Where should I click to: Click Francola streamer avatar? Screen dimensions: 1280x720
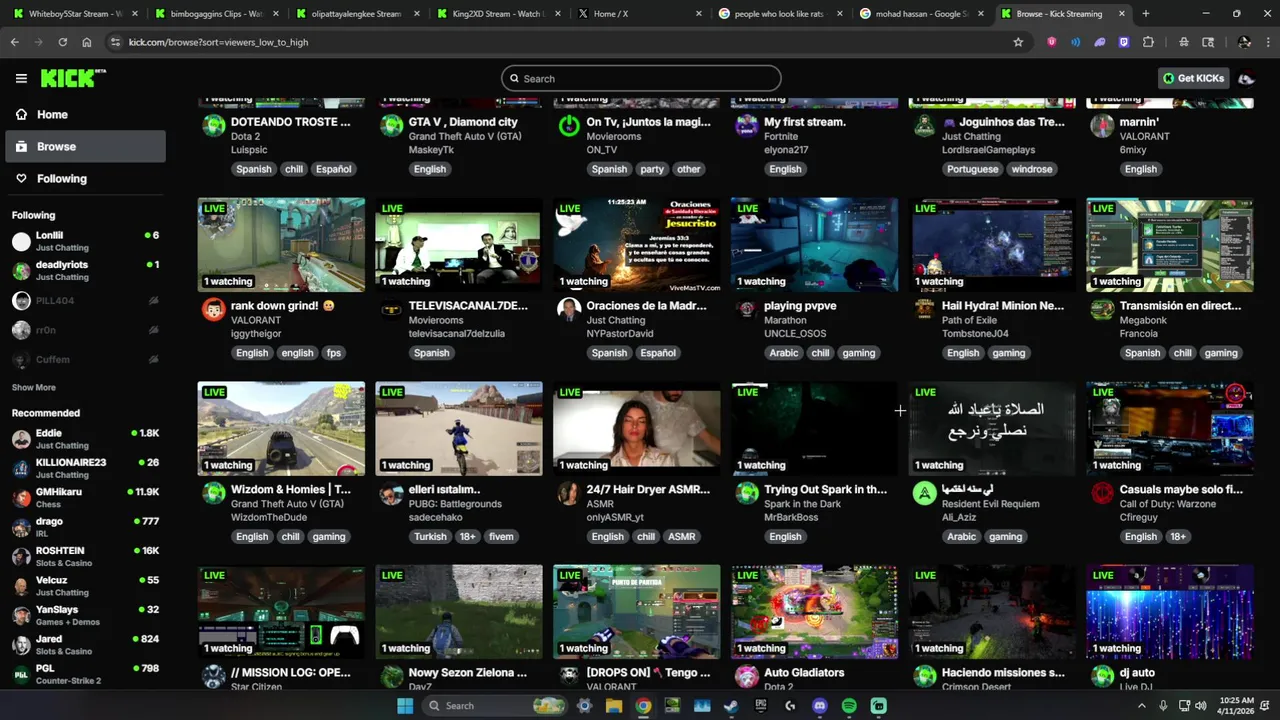(1103, 309)
